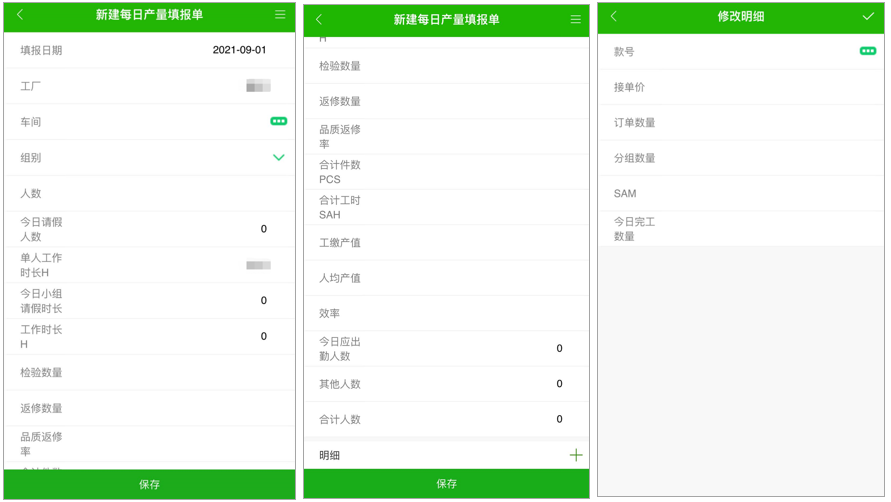Go back in the left daily output form

pos(20,15)
